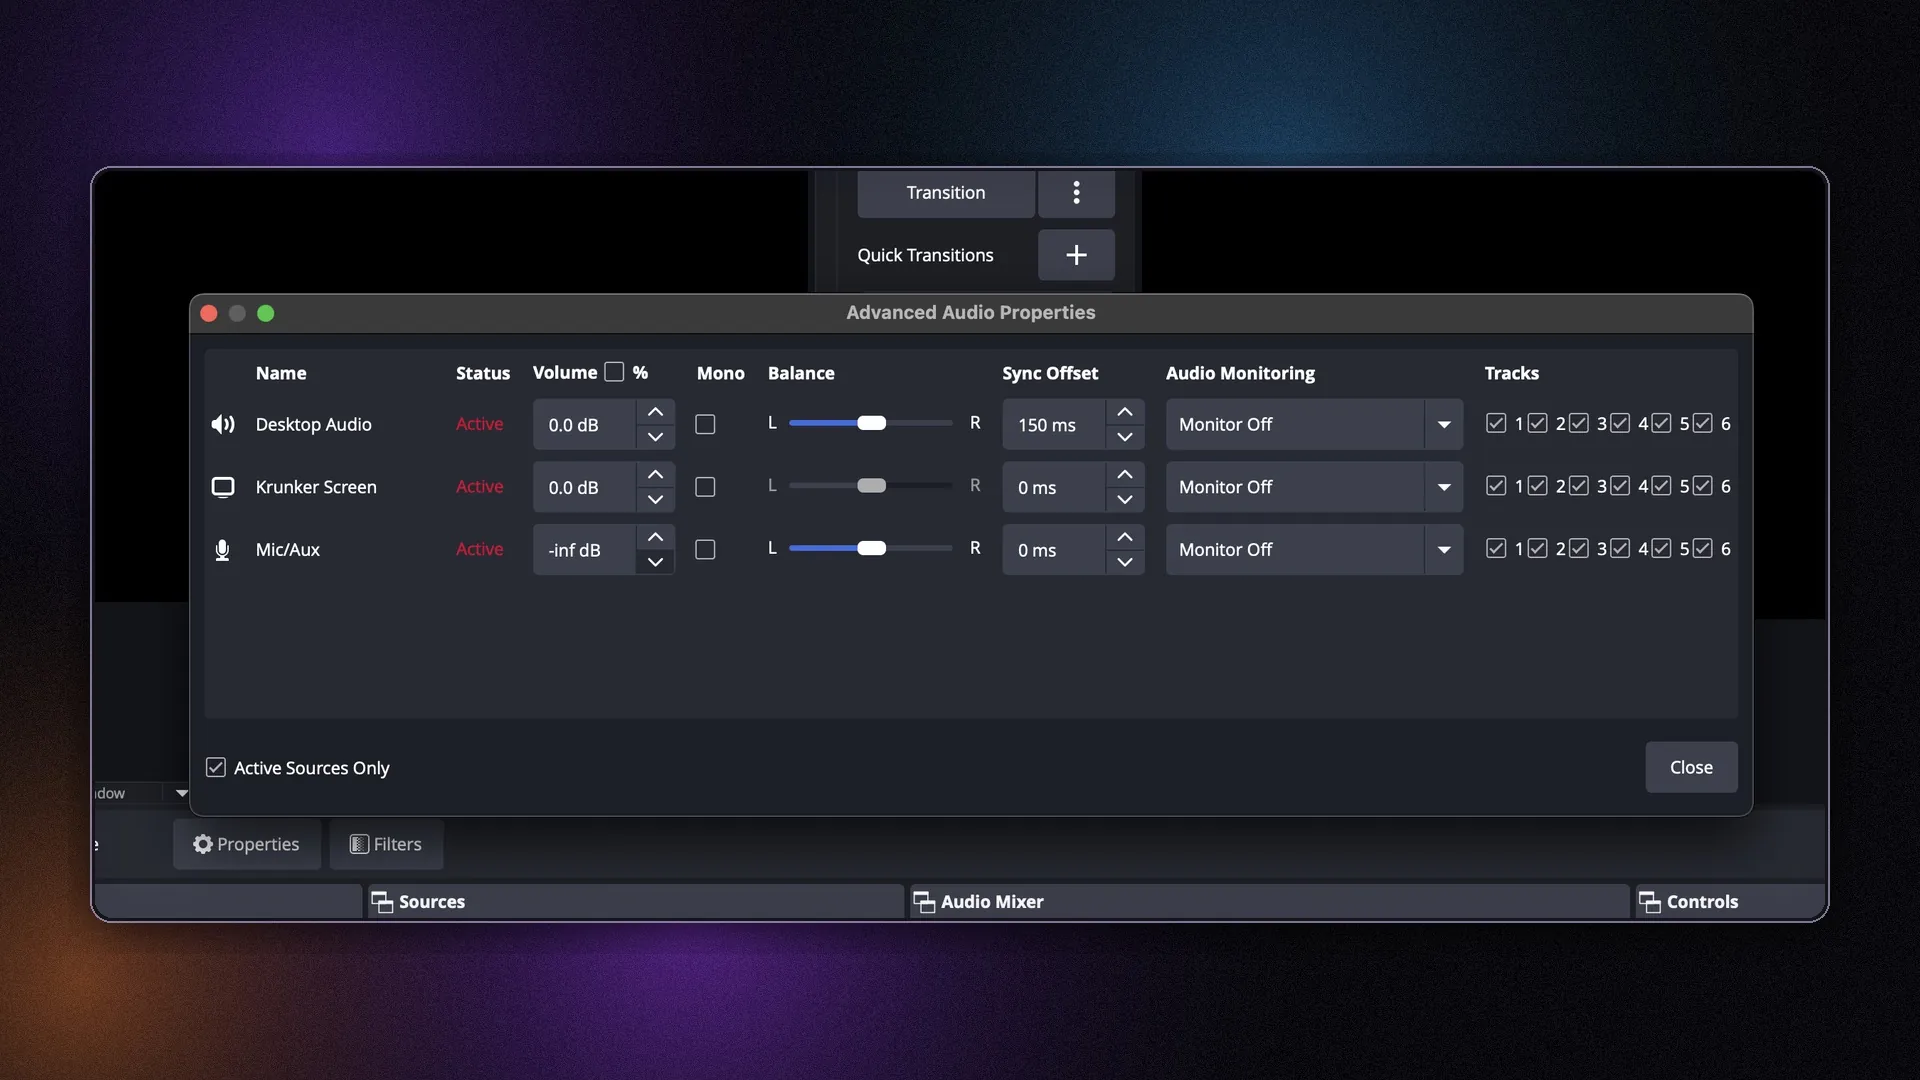
Task: Click the Krunker Screen display icon
Action: pyautogui.click(x=223, y=487)
